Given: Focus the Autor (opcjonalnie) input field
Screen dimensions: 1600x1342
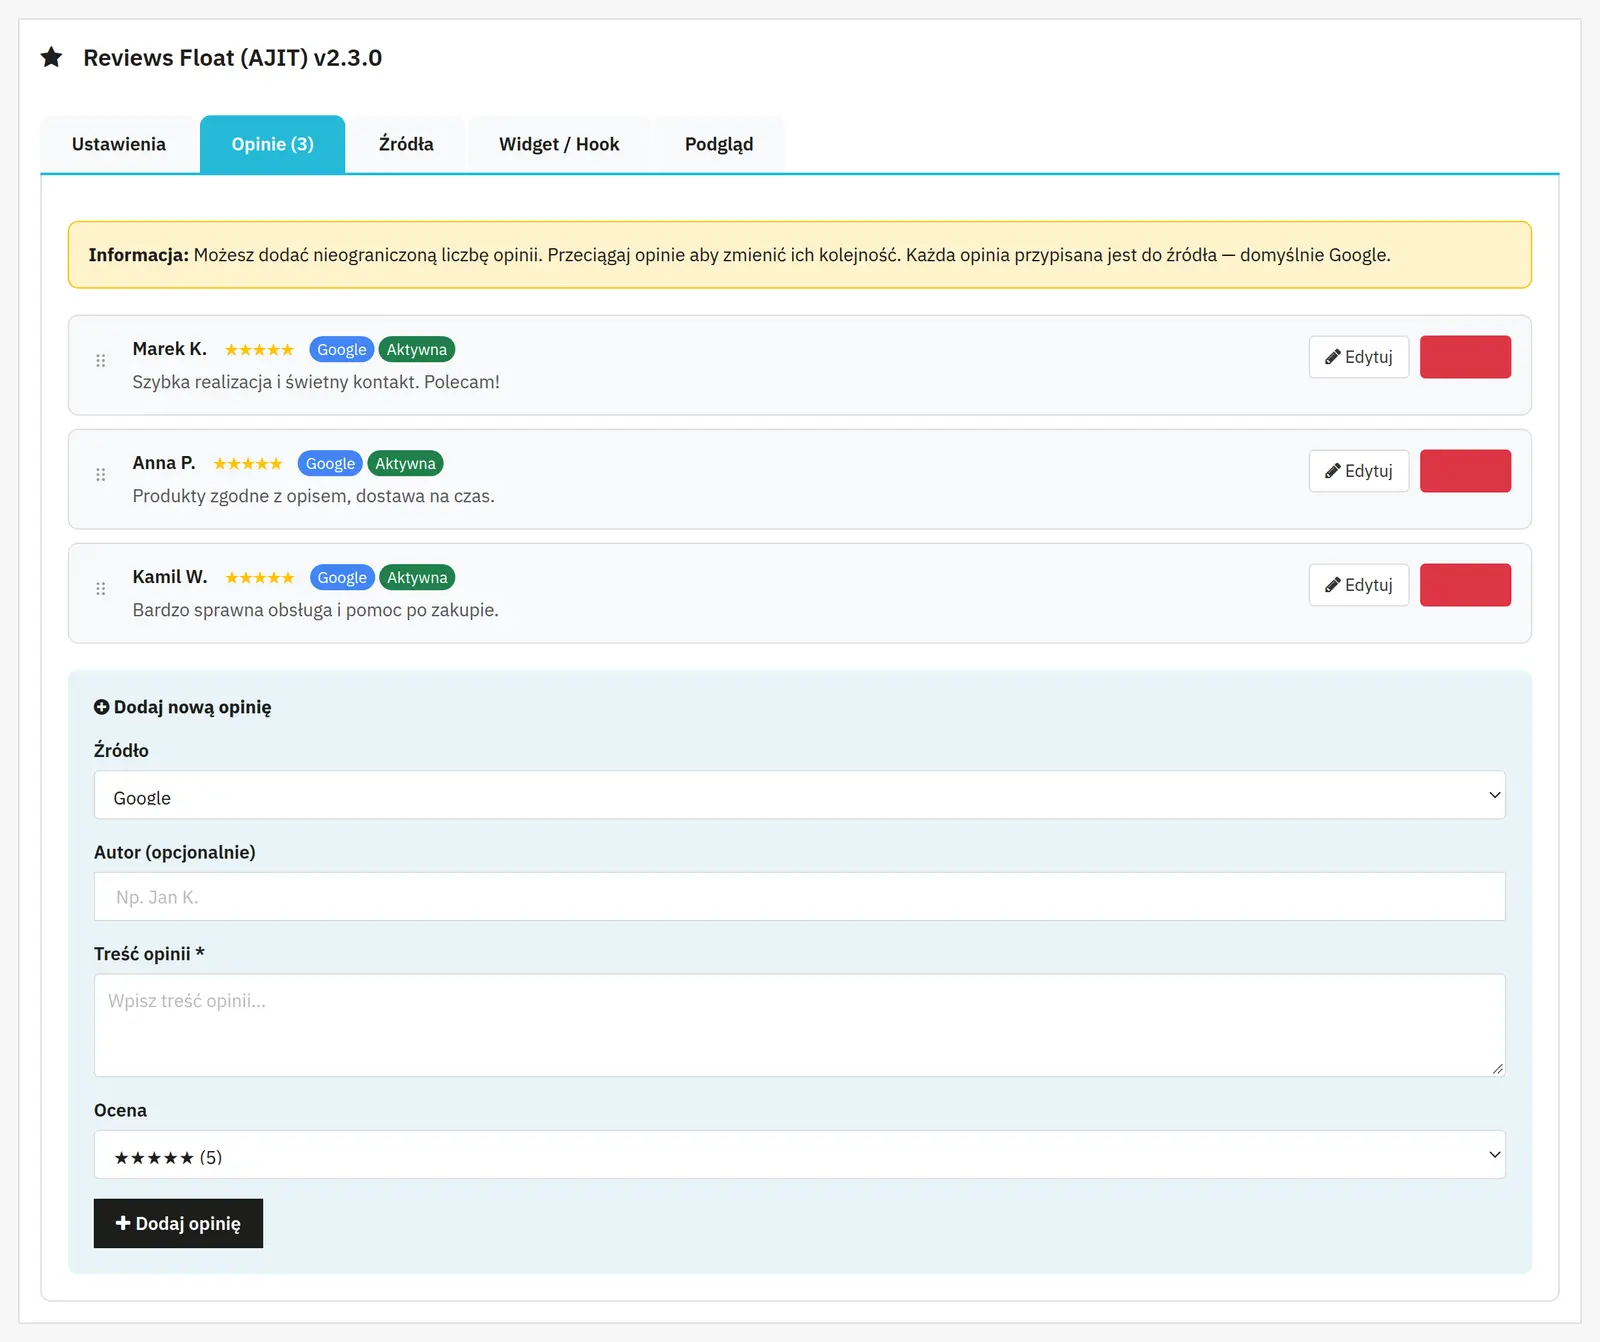Looking at the screenshot, I should pos(799,897).
